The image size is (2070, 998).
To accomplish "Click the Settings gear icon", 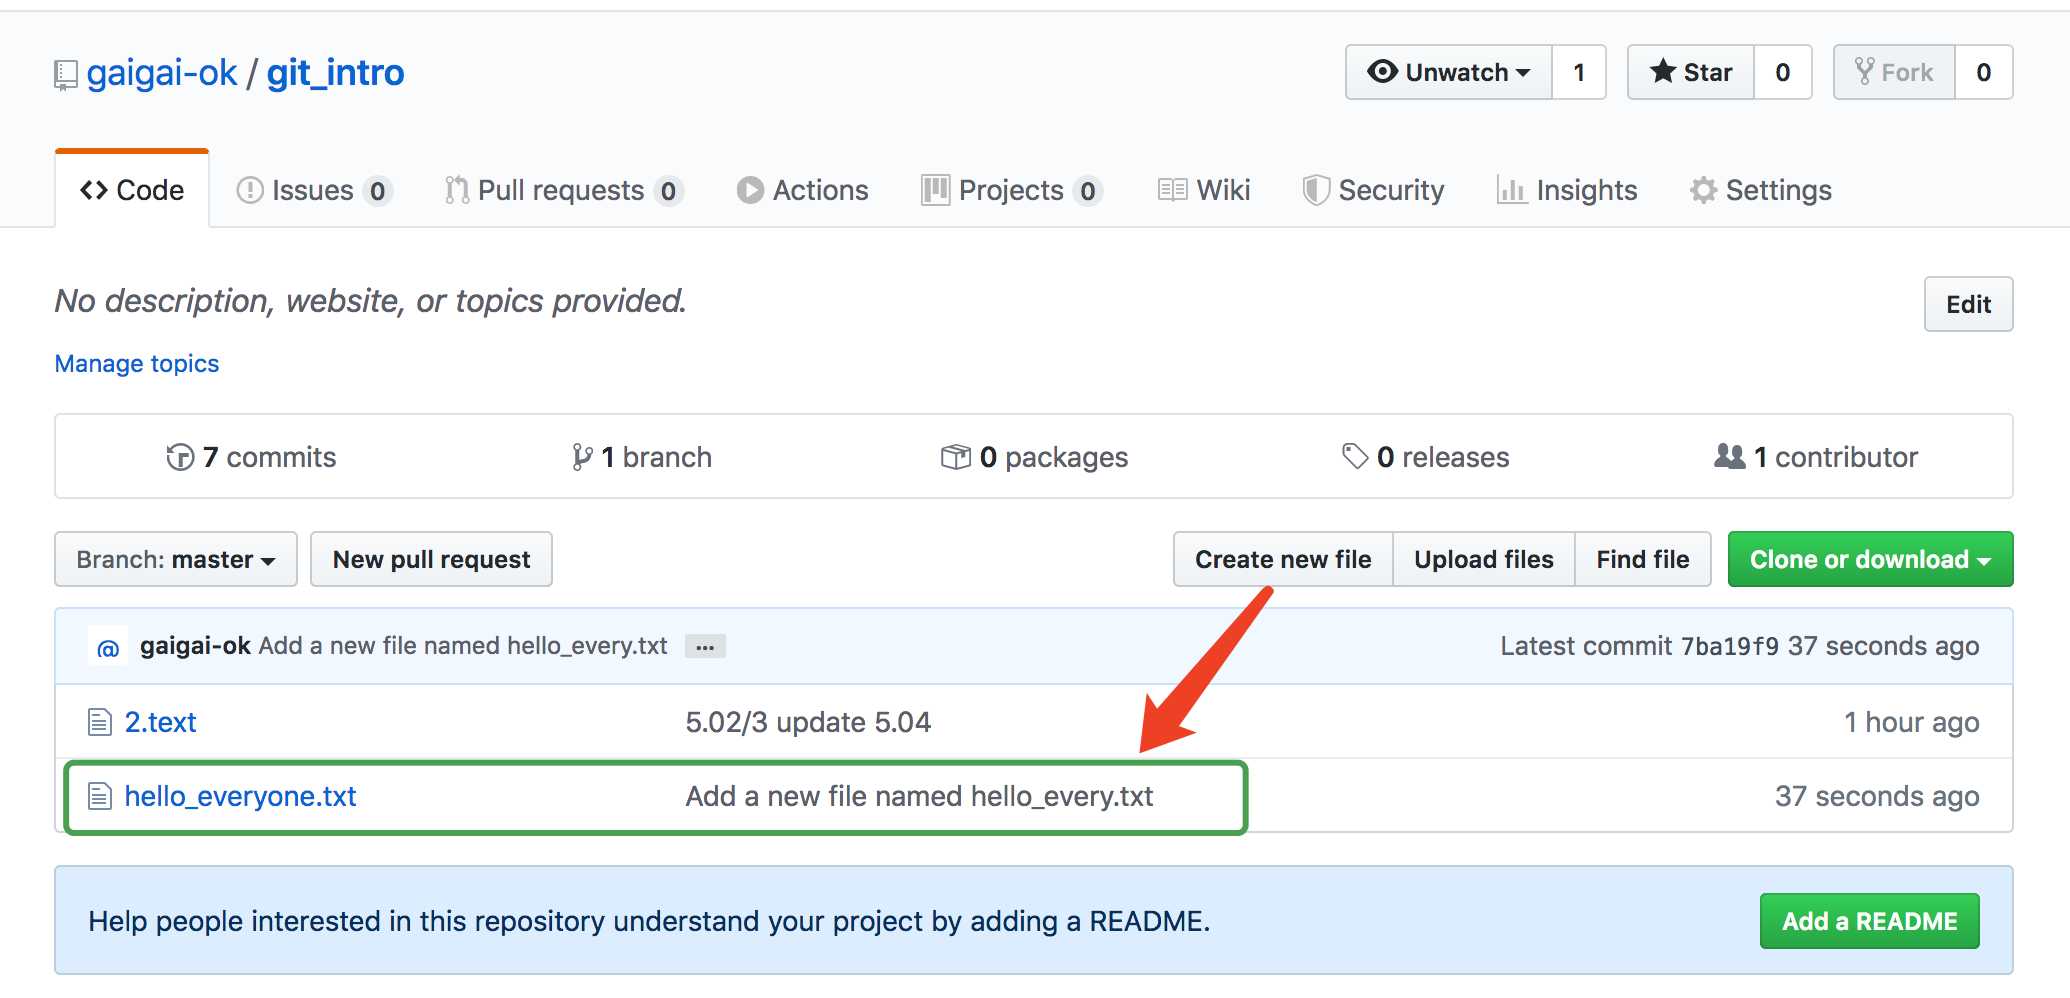I will 1704,190.
